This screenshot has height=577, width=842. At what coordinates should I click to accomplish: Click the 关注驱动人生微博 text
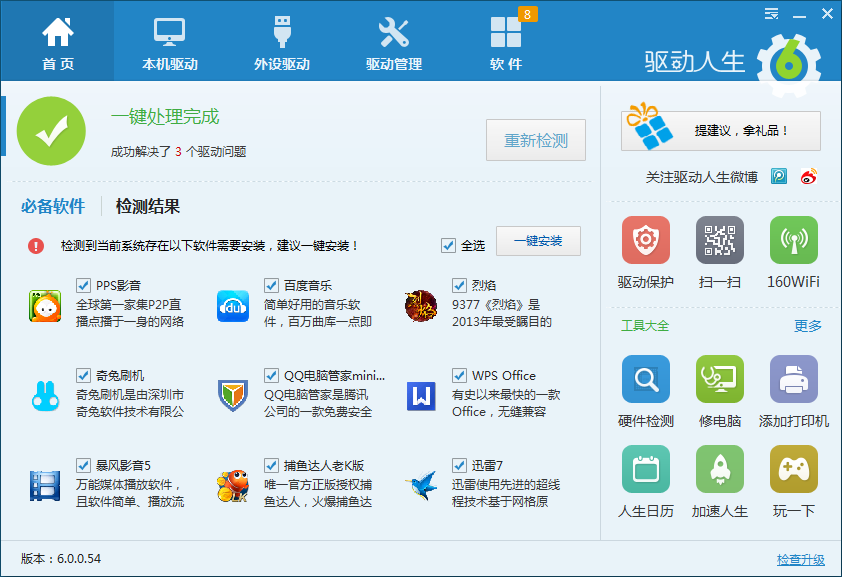701,177
